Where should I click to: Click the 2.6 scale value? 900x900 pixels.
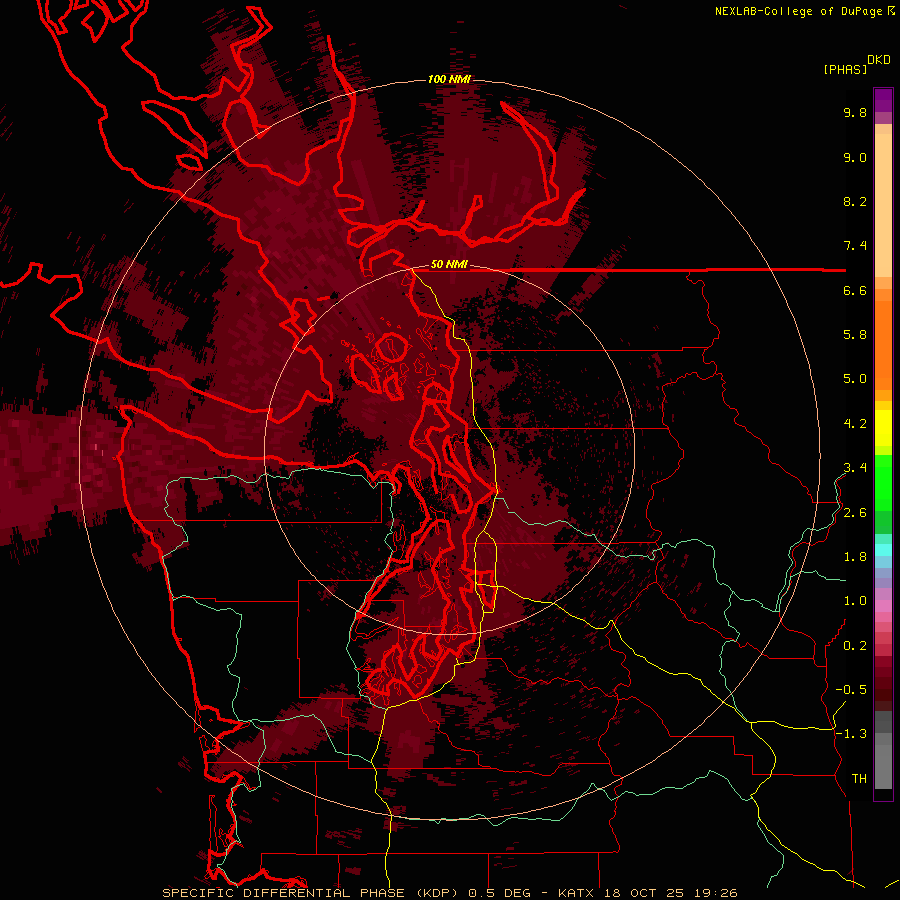855,513
